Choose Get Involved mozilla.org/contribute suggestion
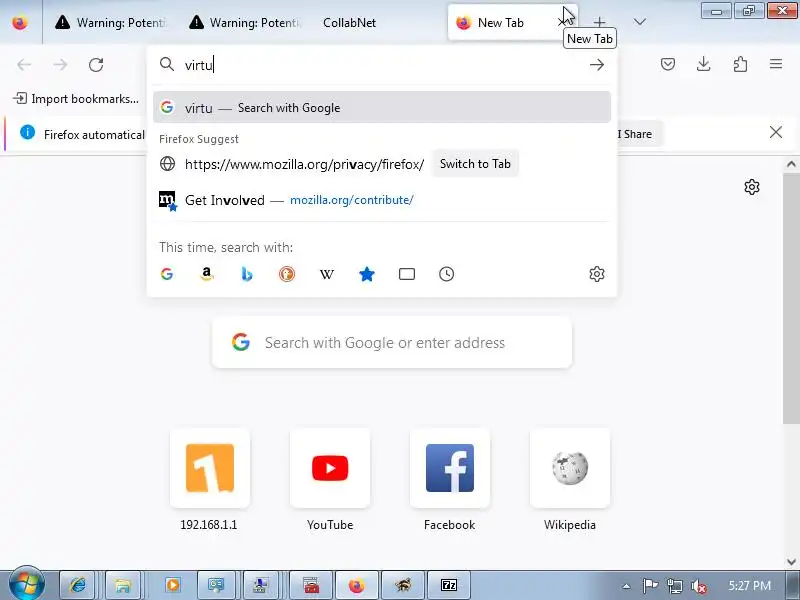Image resolution: width=800 pixels, height=600 pixels. pyautogui.click(x=382, y=200)
